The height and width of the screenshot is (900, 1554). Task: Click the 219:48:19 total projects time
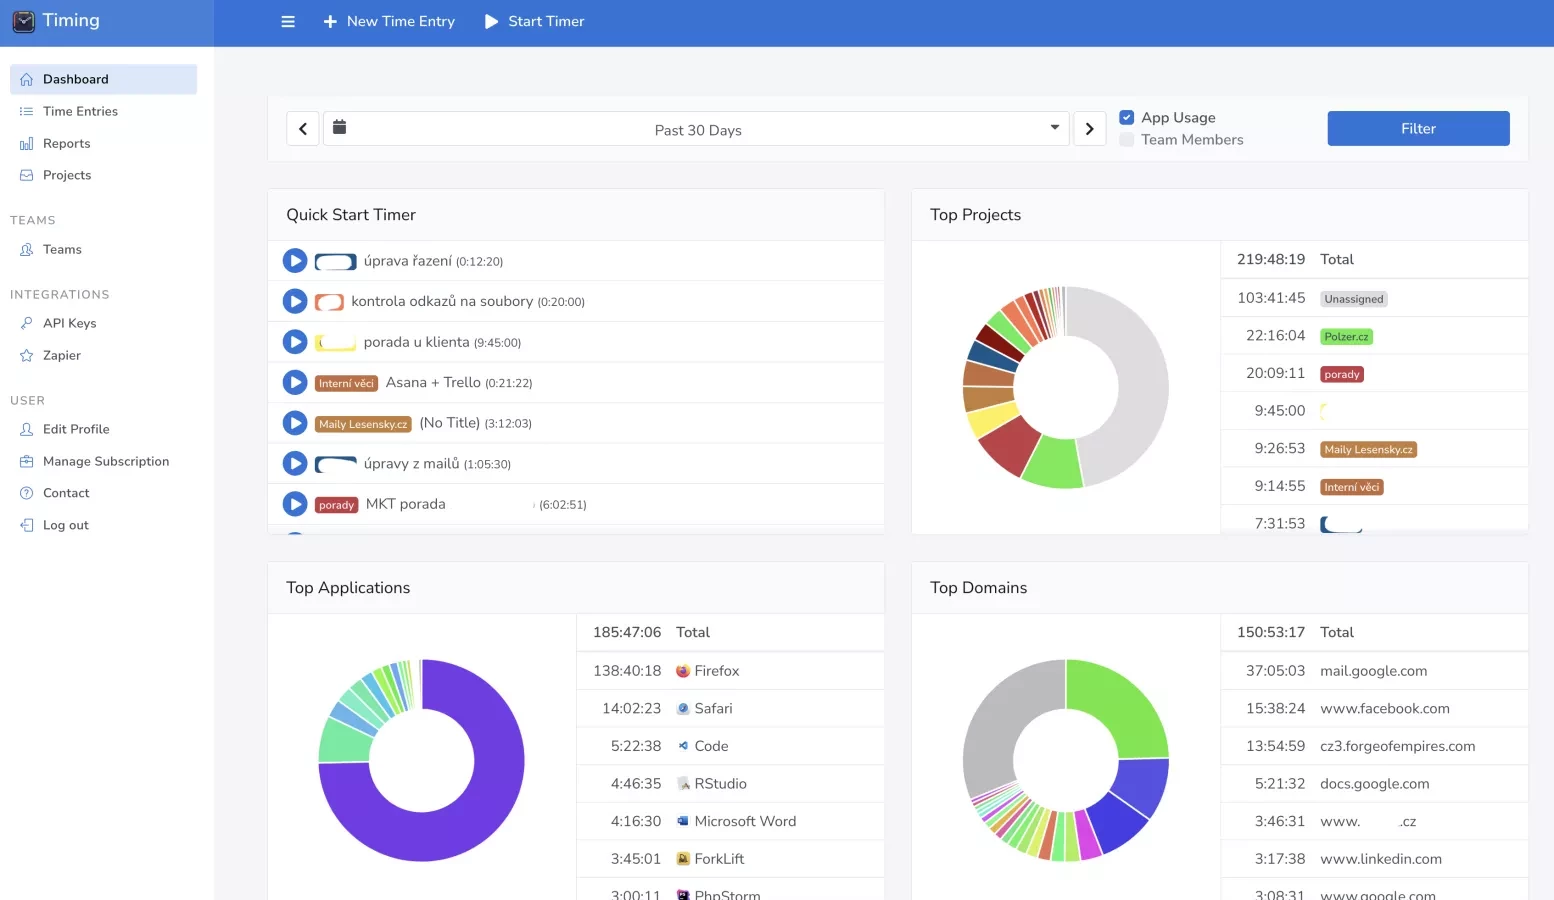pyautogui.click(x=1270, y=259)
